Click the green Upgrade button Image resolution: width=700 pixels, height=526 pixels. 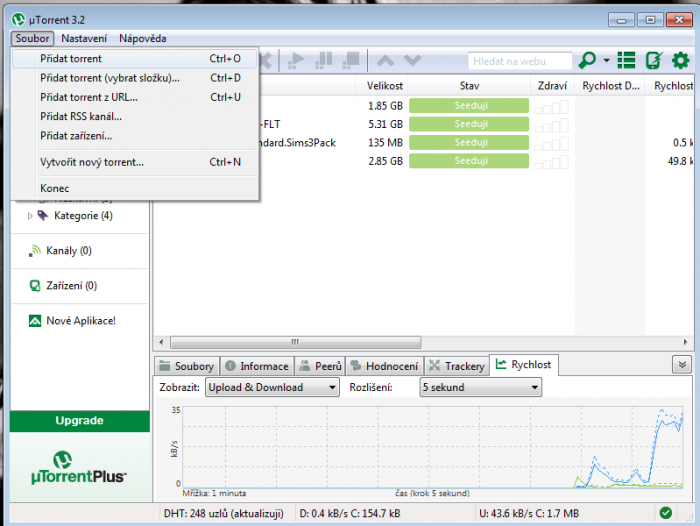79,421
